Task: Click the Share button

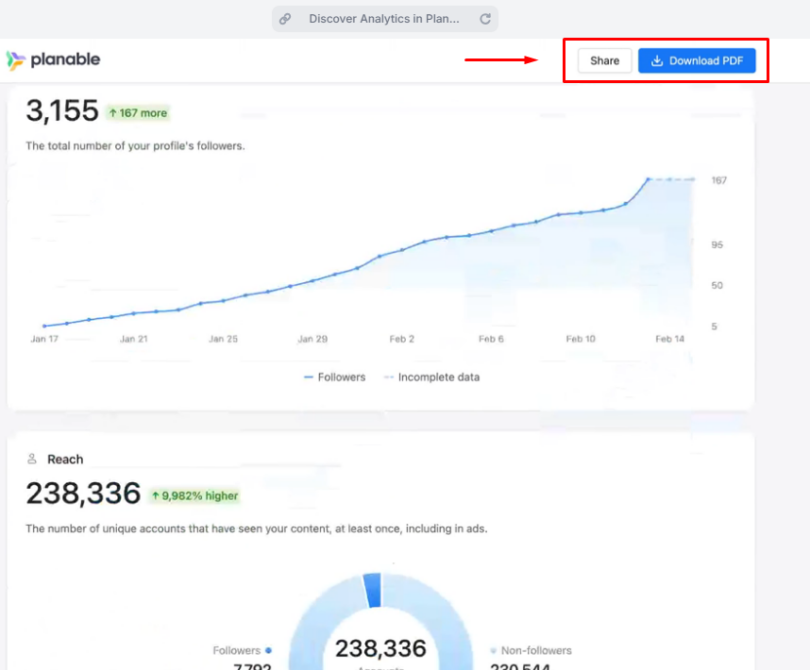Action: coord(603,60)
